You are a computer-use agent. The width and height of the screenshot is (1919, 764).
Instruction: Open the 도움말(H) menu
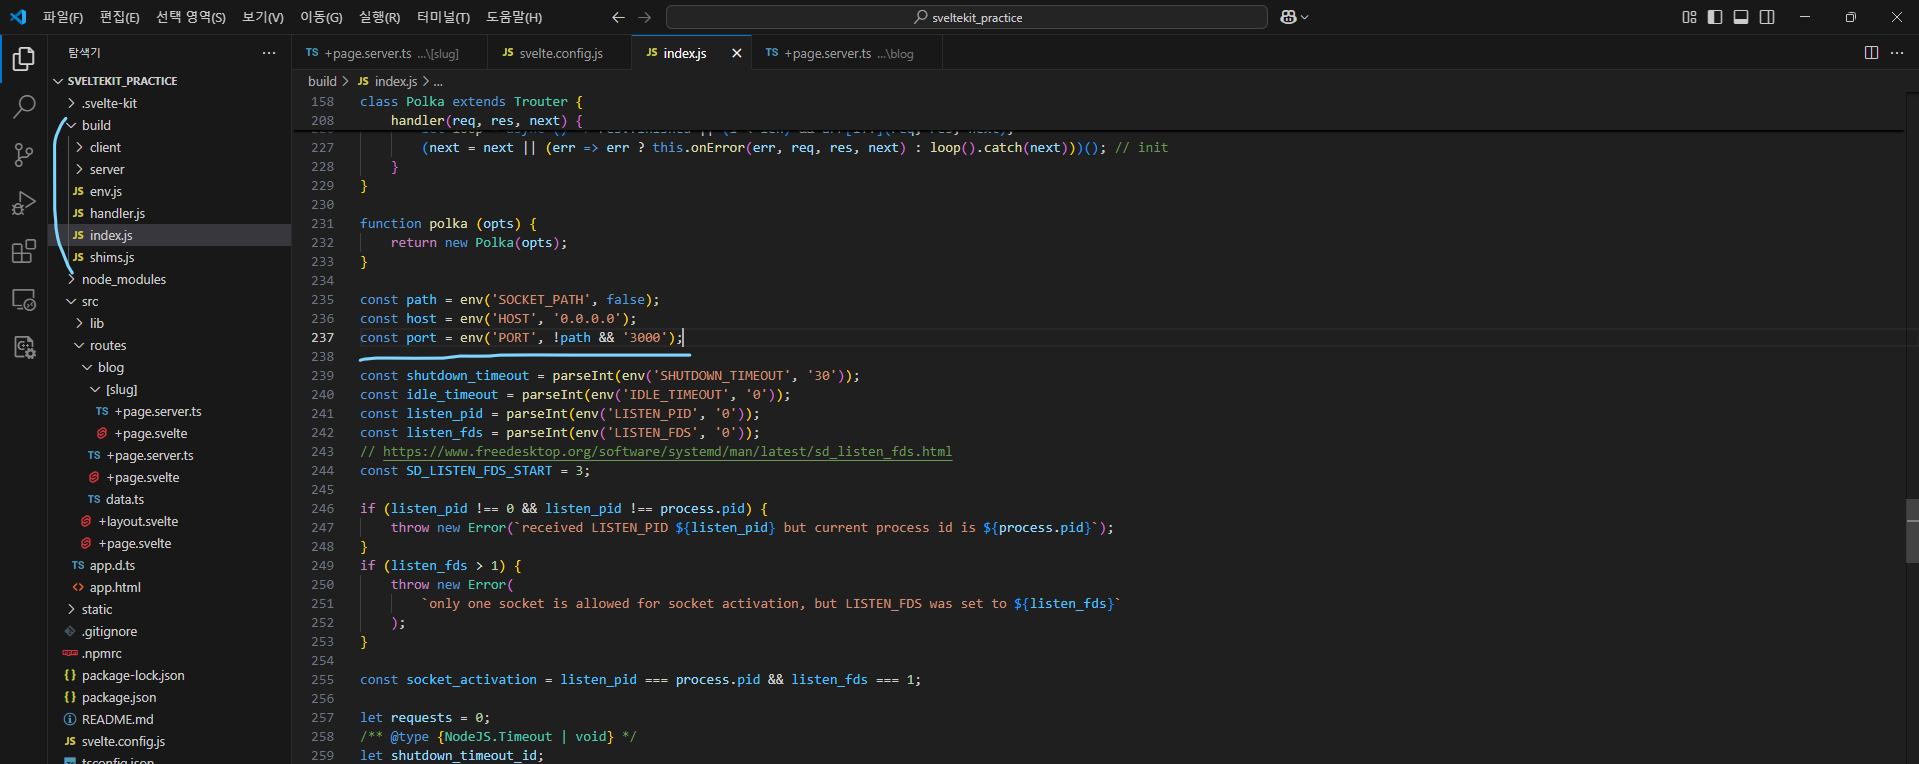514,17
